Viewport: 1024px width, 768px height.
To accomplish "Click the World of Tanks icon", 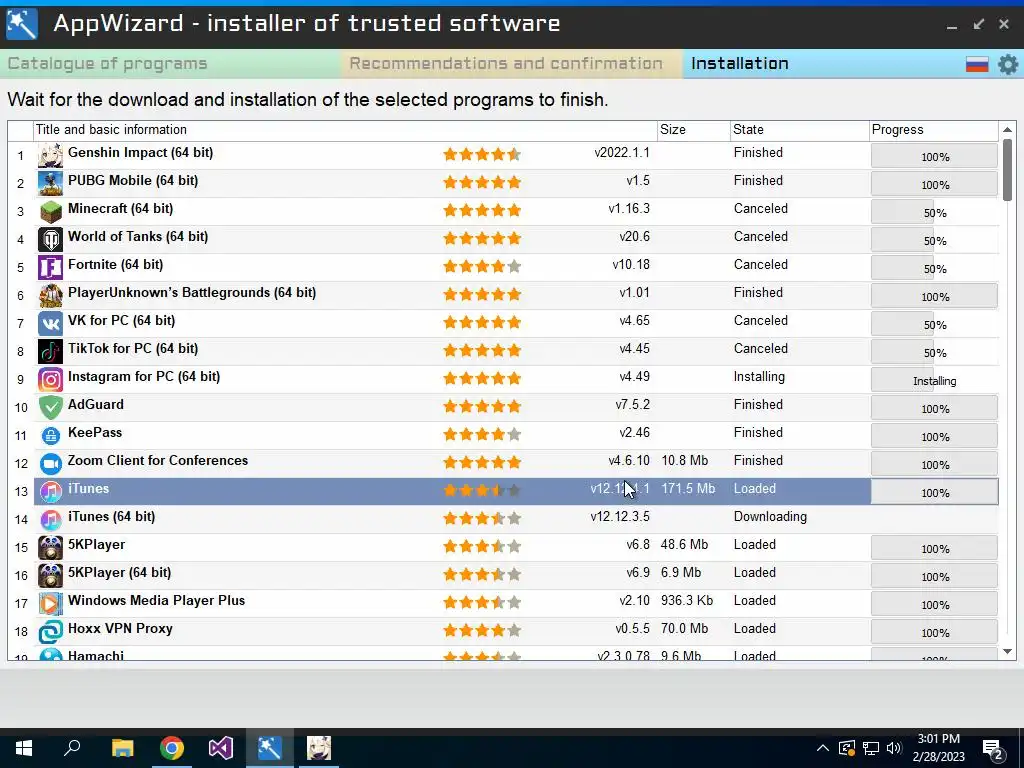I will click(x=50, y=240).
